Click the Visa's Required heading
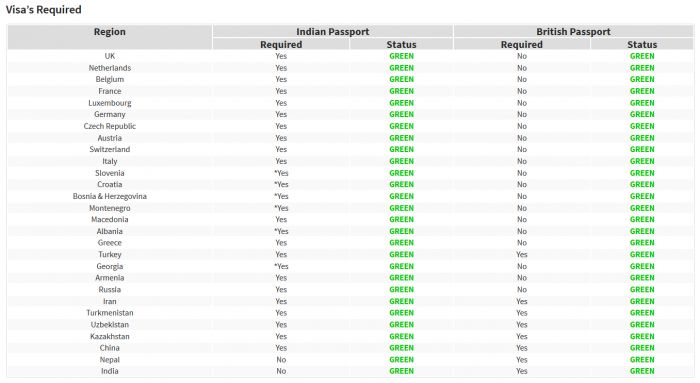This screenshot has height=383, width=700. click(43, 9)
